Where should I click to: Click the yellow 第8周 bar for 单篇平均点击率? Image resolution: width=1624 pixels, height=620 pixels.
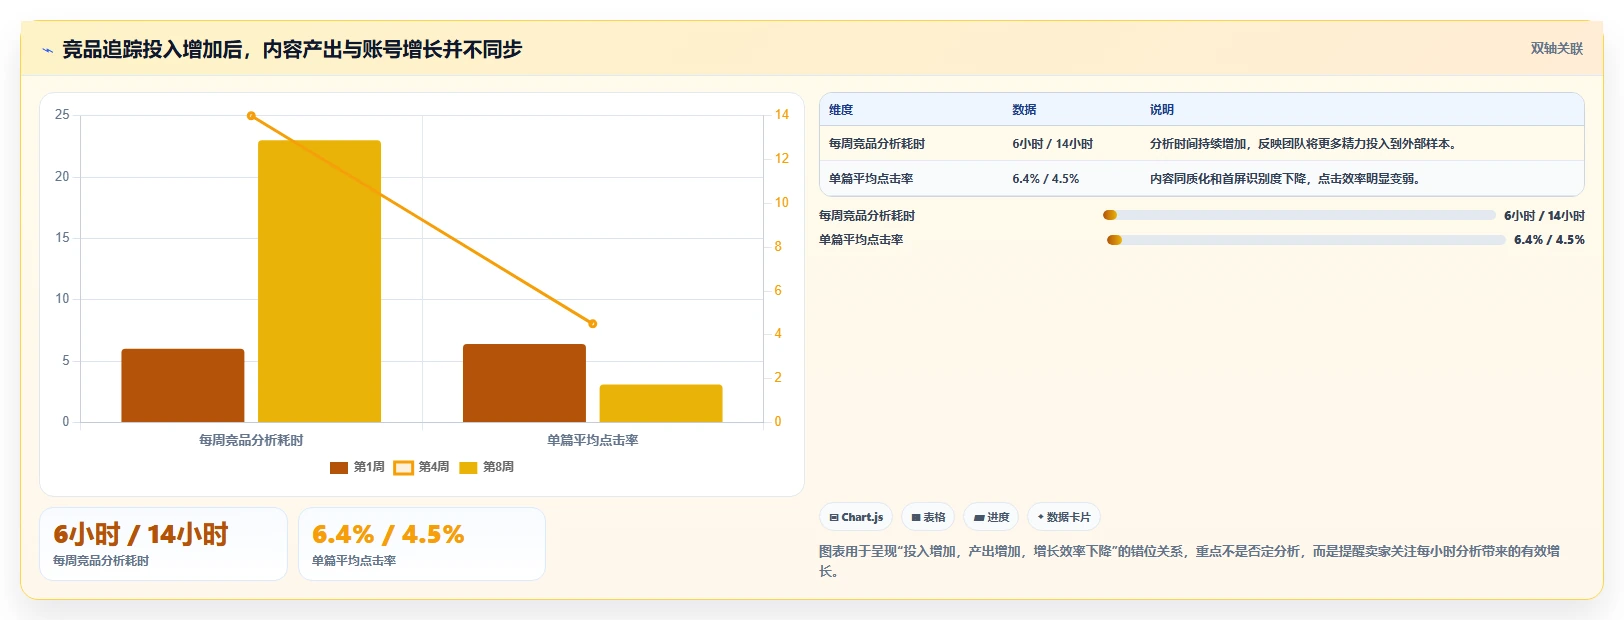pyautogui.click(x=661, y=403)
